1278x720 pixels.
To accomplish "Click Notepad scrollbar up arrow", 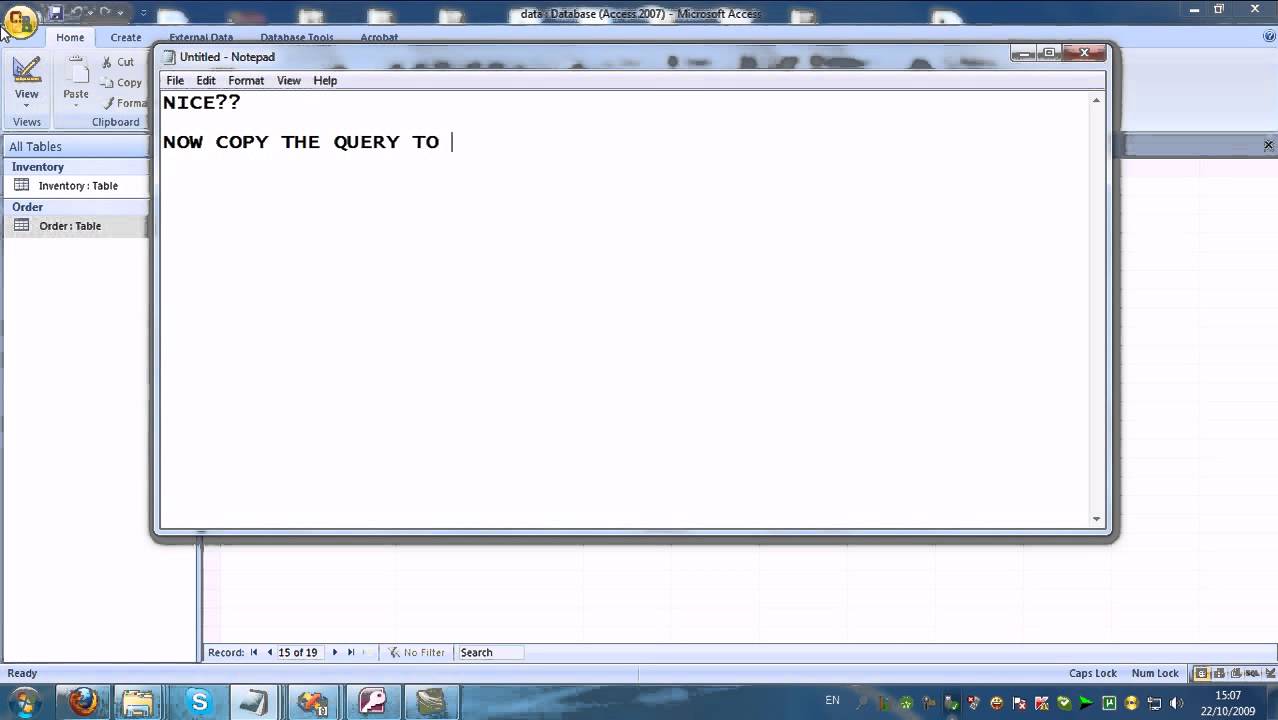I will tap(1096, 100).
